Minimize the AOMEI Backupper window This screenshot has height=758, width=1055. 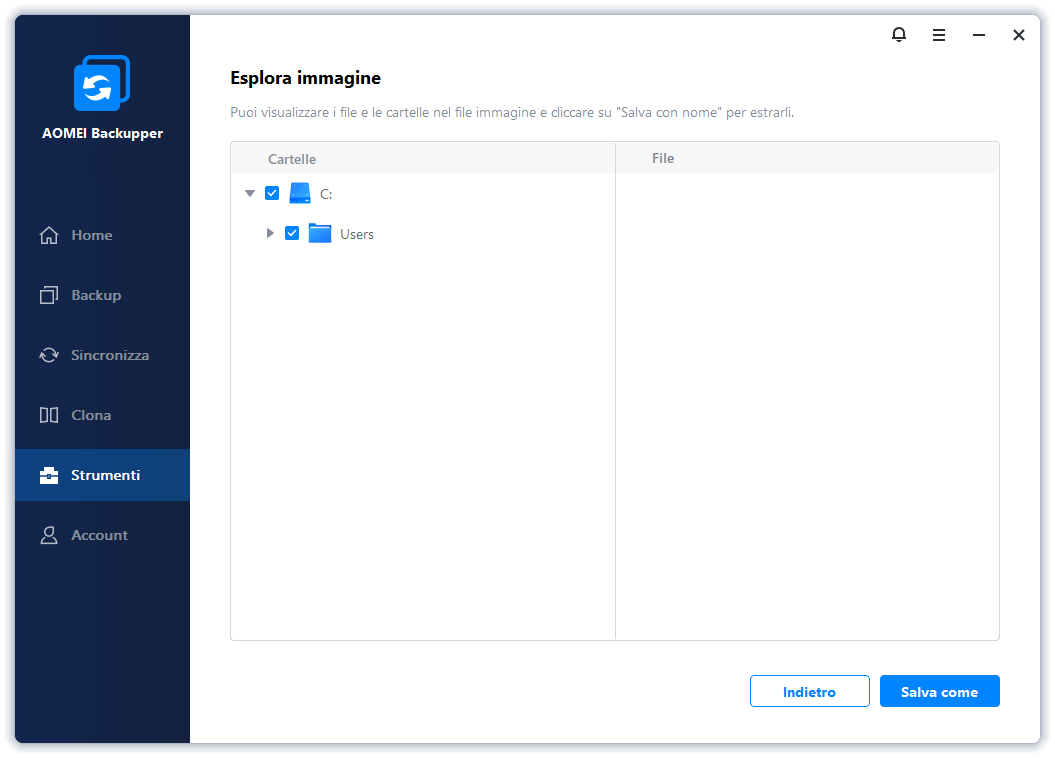click(979, 35)
